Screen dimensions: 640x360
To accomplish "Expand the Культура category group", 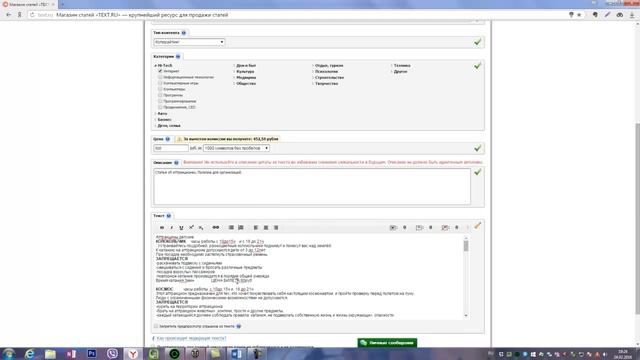I will coord(244,71).
